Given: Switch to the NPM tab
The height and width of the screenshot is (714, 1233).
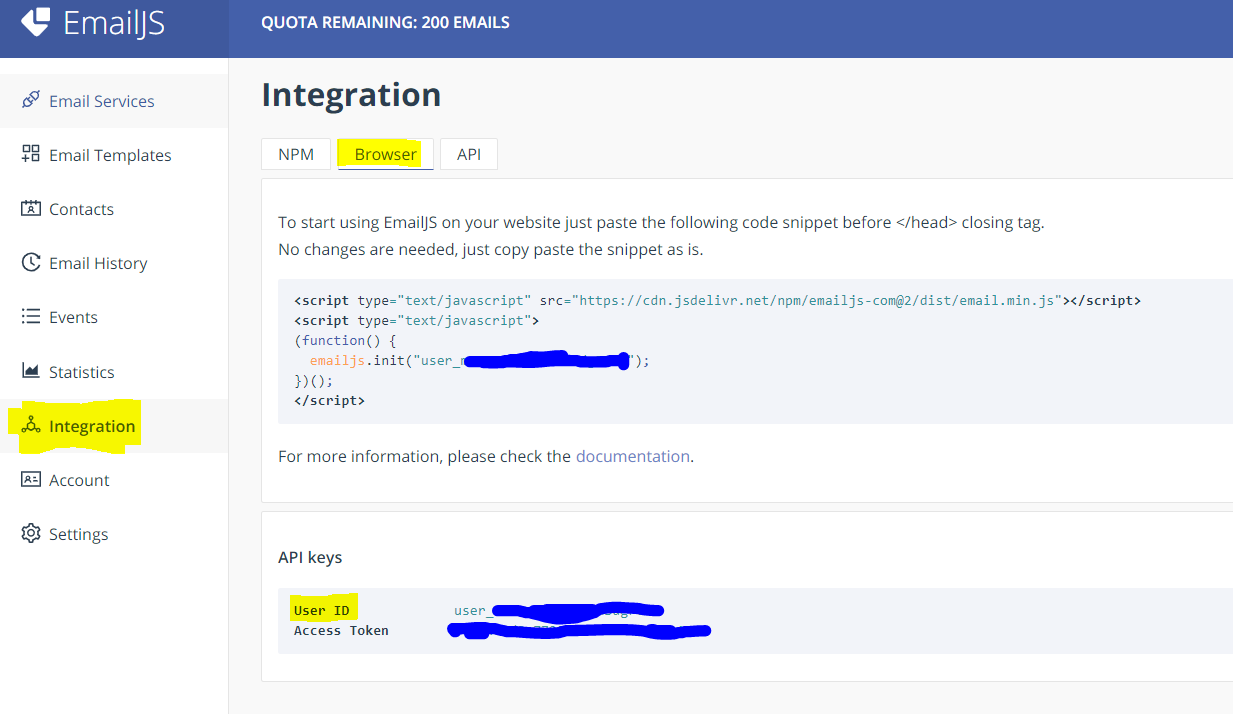Looking at the screenshot, I should pos(295,154).
